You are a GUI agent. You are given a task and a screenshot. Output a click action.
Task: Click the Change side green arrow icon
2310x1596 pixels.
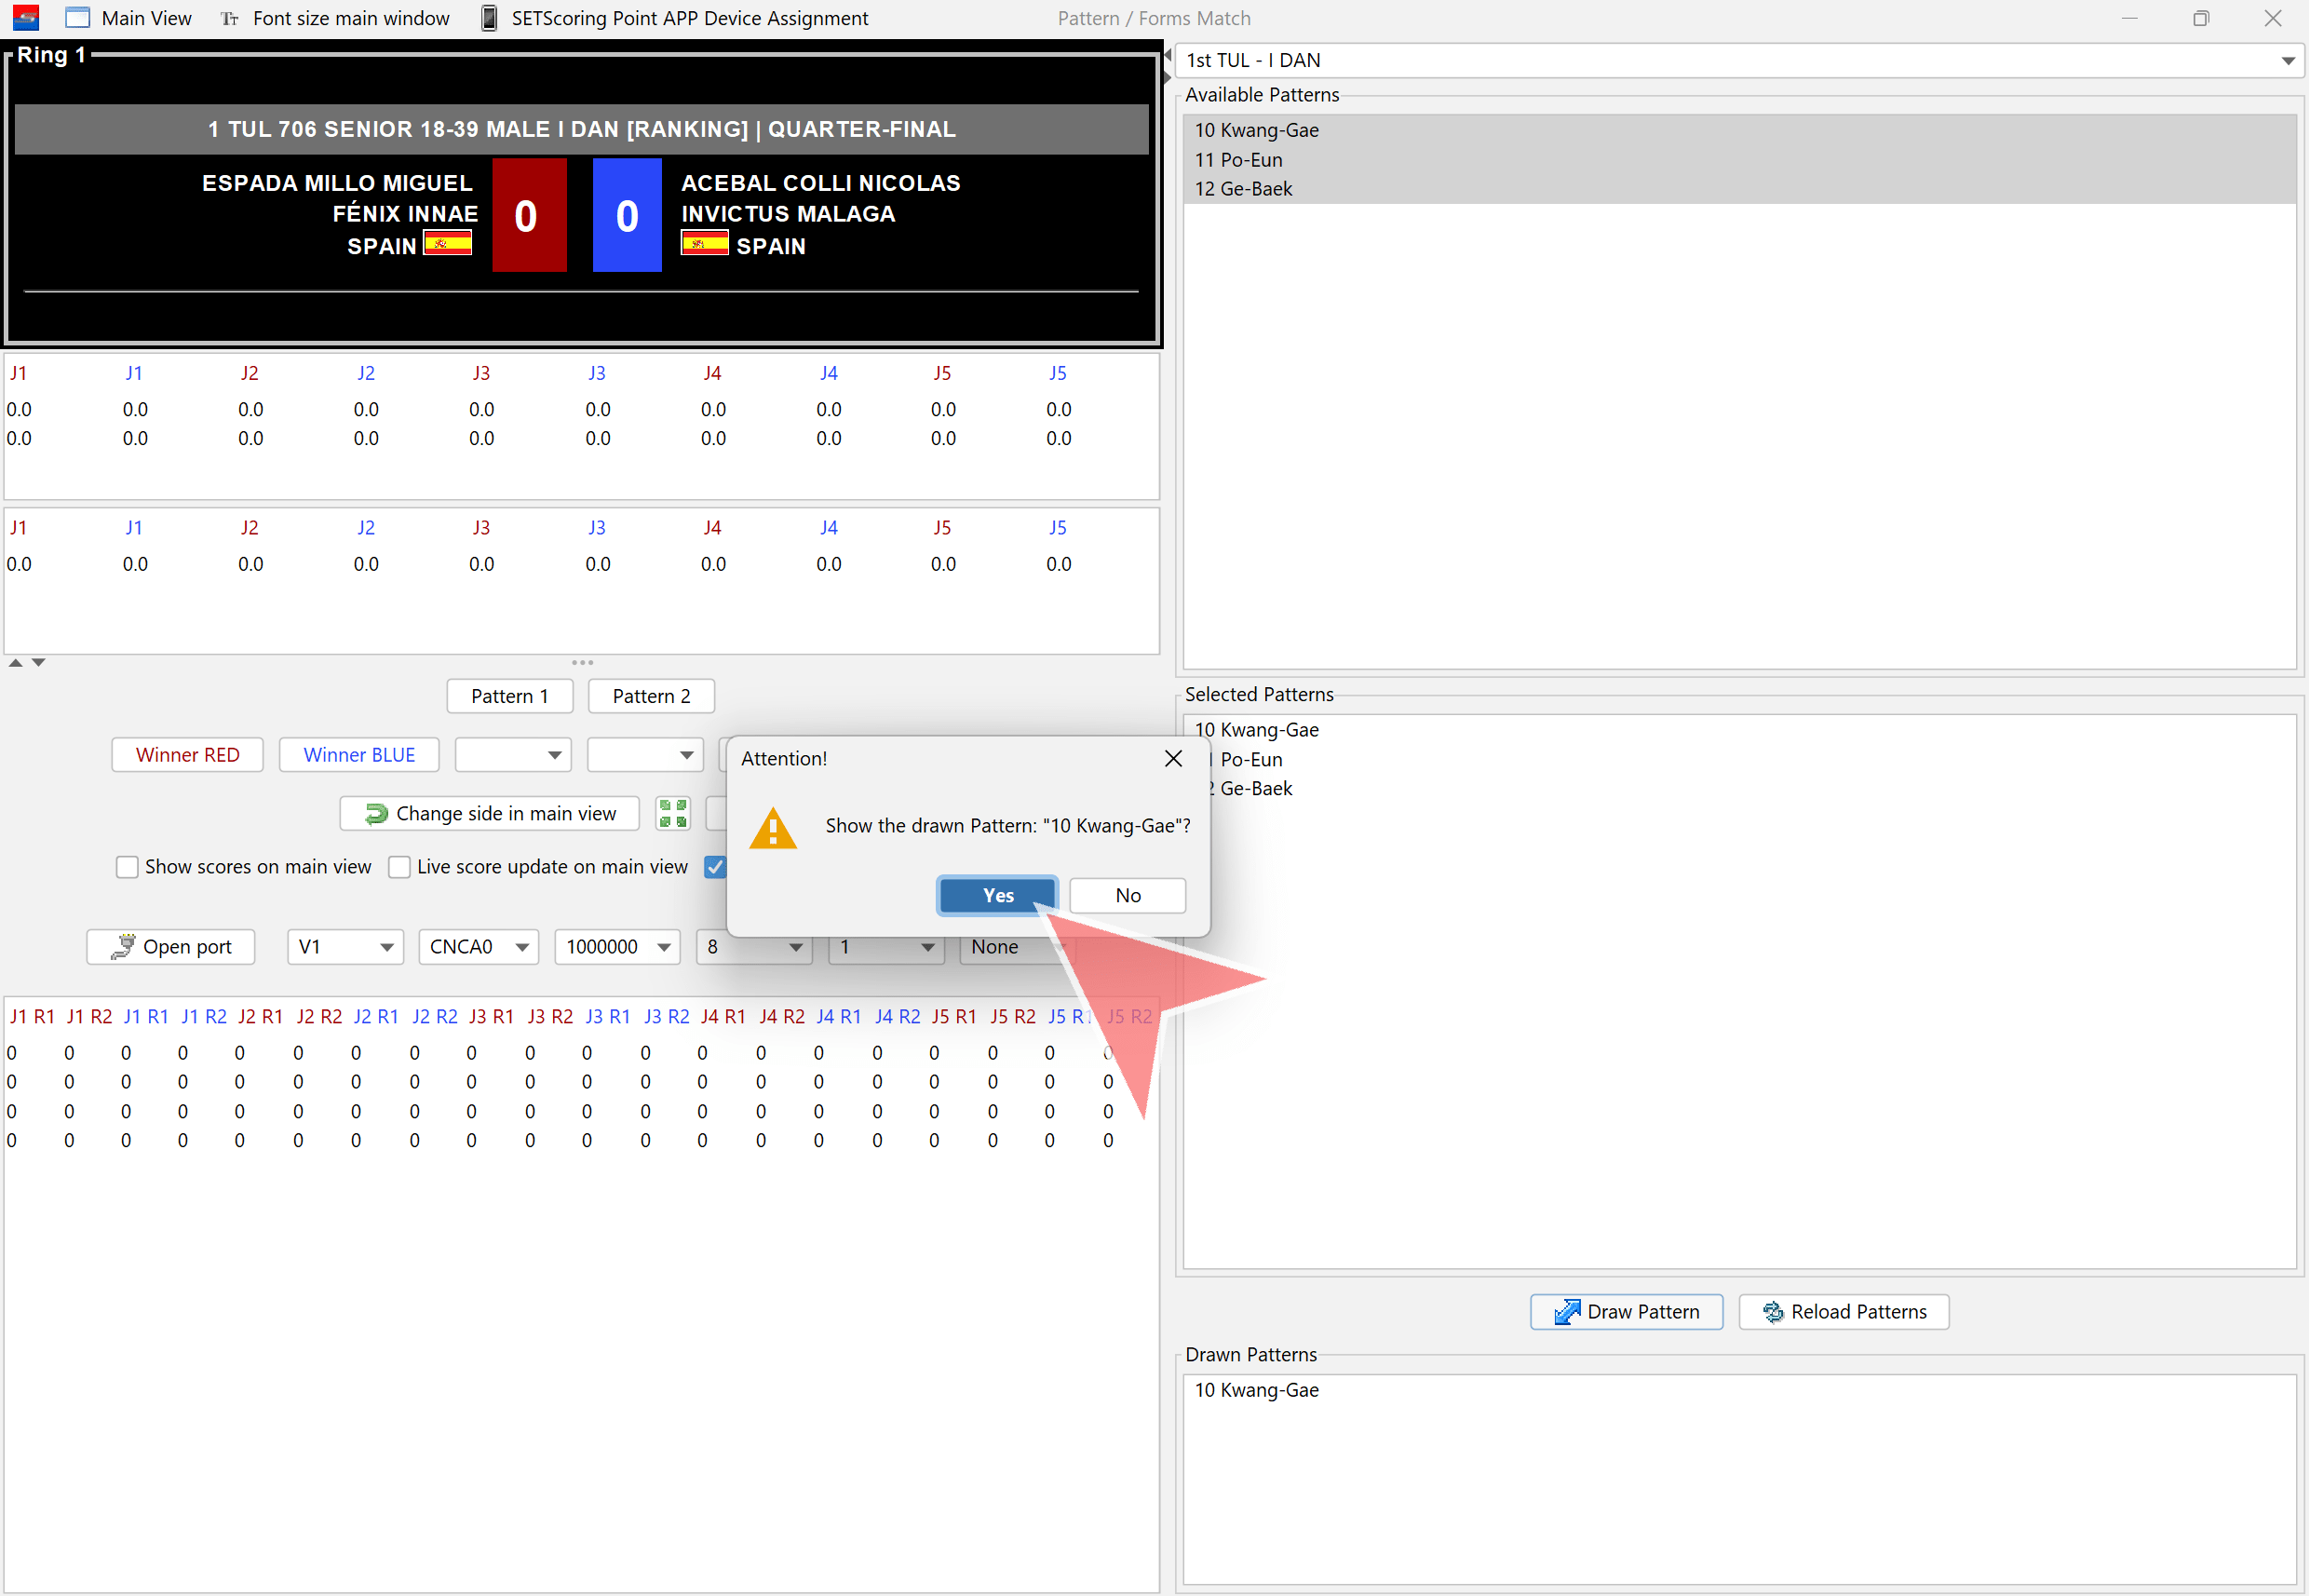376,814
